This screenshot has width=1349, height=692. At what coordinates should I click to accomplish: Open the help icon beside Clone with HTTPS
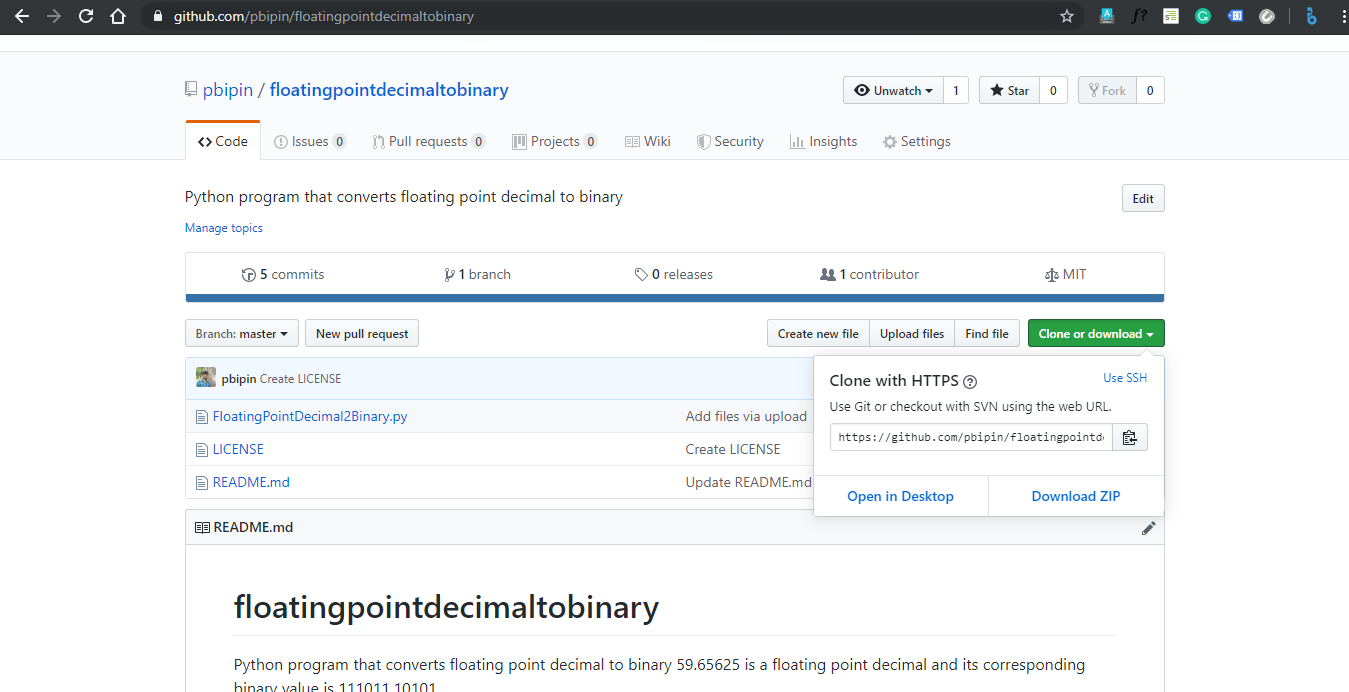[970, 381]
